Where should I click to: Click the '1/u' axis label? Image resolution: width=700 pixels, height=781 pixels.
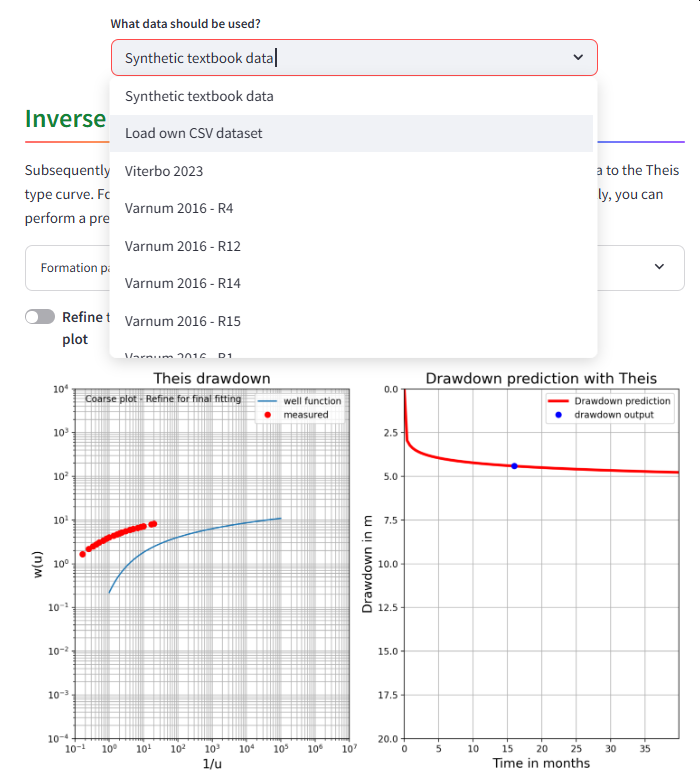pos(212,764)
